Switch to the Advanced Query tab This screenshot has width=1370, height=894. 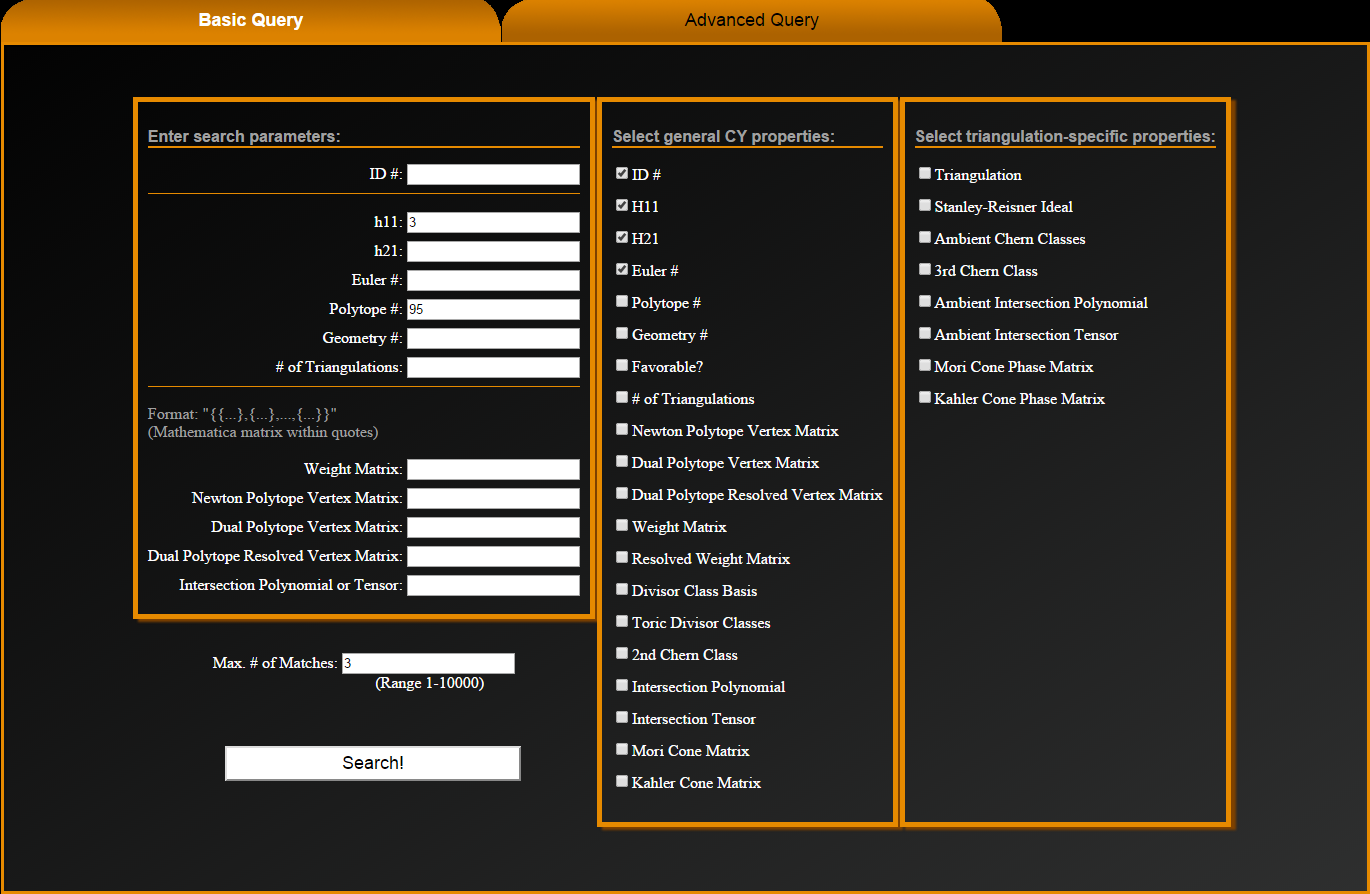(x=751, y=21)
